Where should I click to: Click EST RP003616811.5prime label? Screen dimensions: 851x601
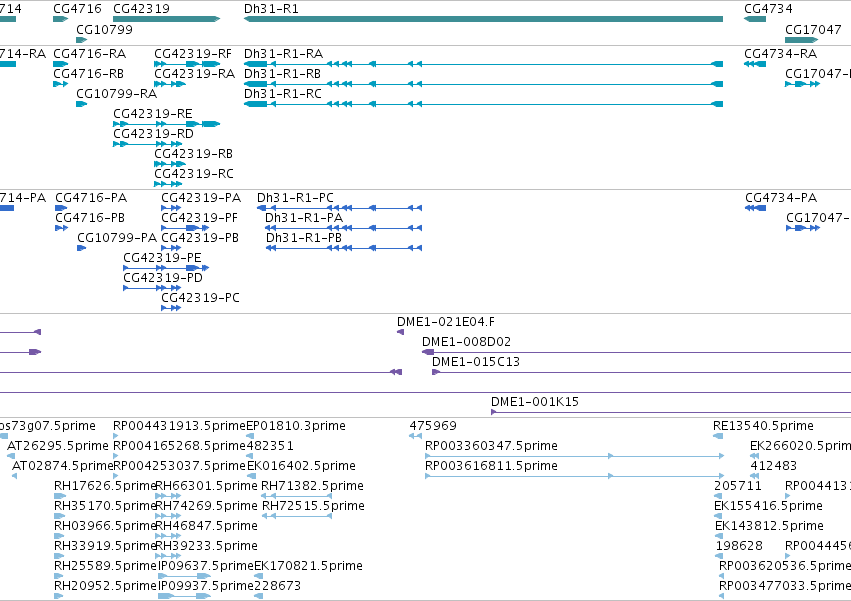(491, 466)
